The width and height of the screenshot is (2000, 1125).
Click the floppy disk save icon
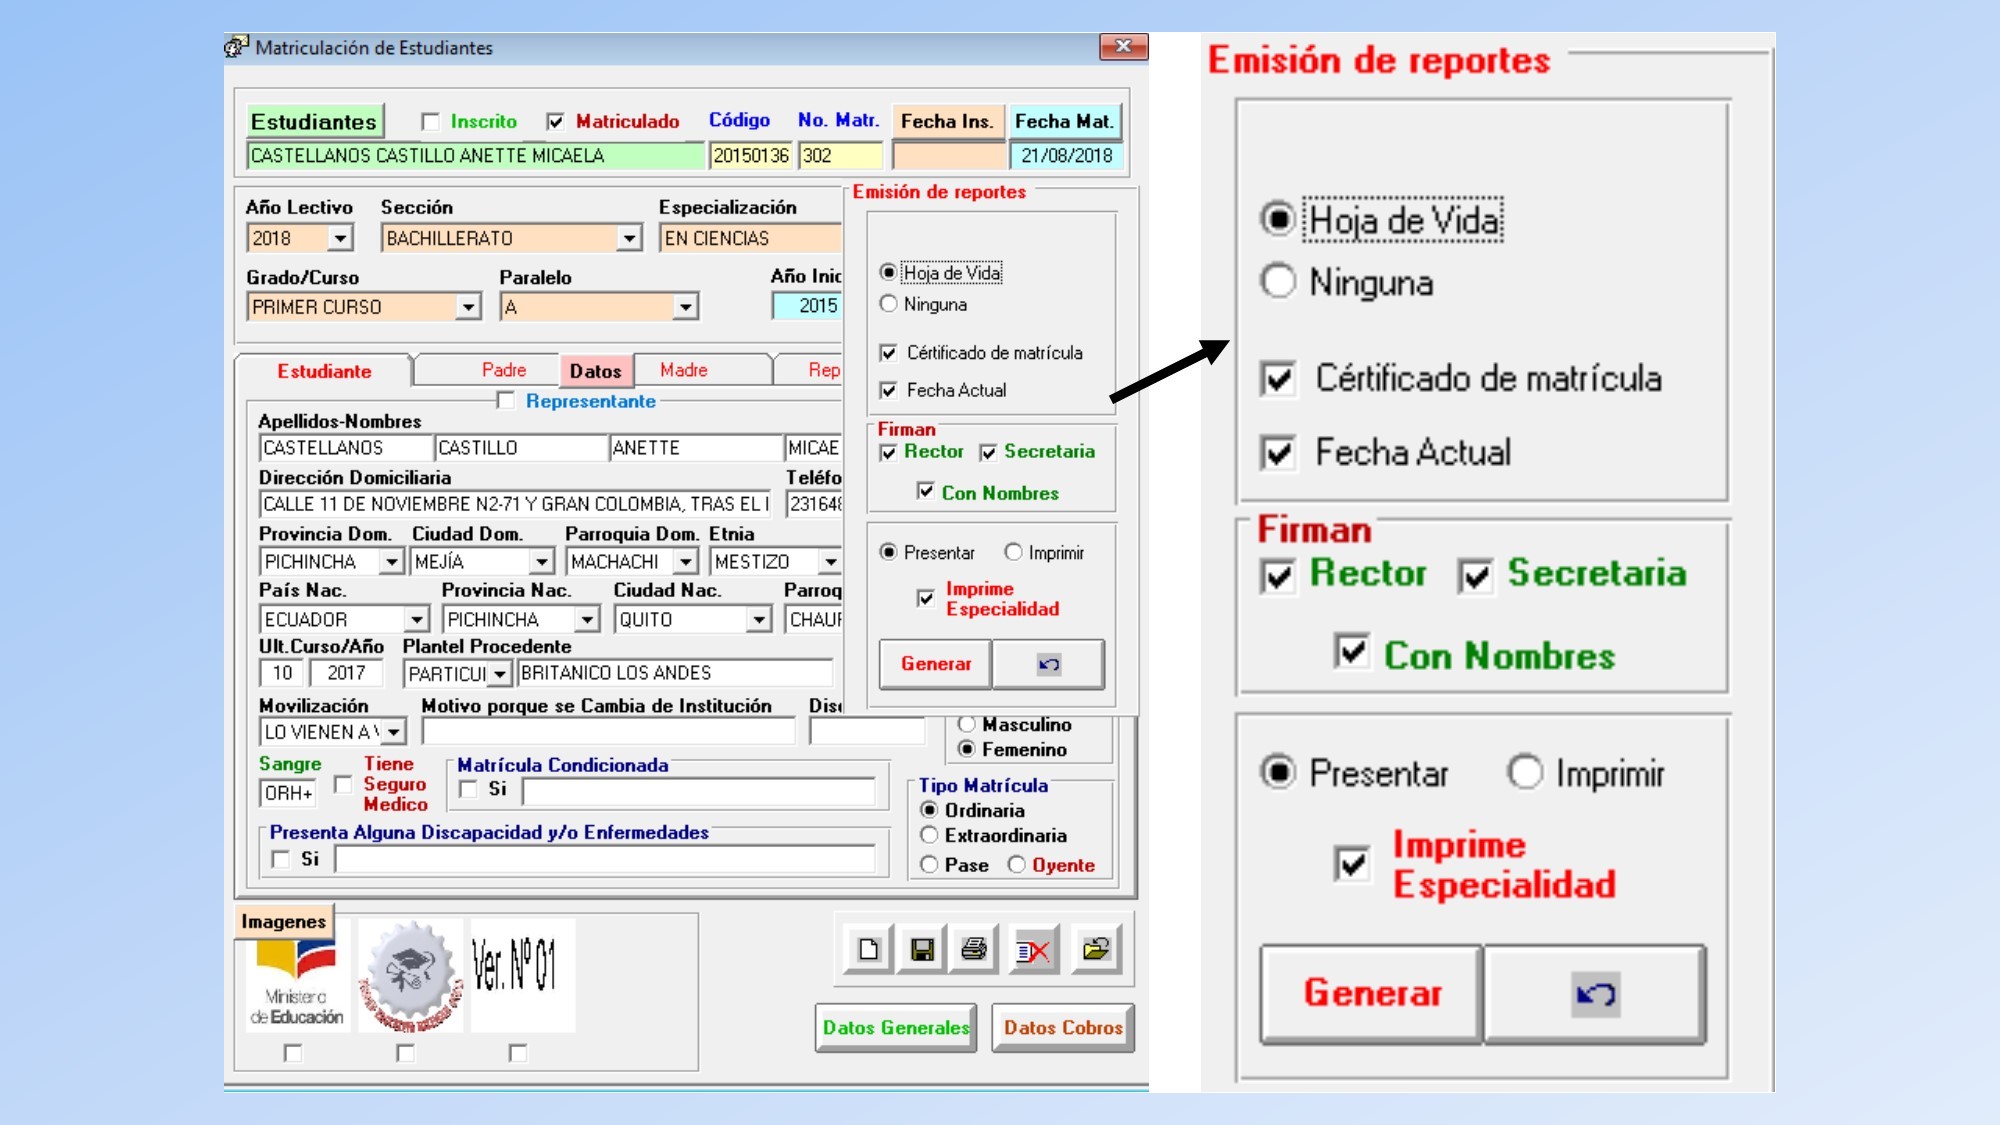point(922,949)
